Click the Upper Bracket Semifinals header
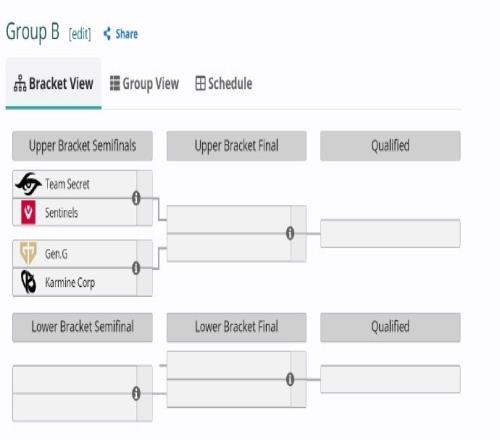Image resolution: width=500 pixels, height=440 pixels. [x=82, y=146]
